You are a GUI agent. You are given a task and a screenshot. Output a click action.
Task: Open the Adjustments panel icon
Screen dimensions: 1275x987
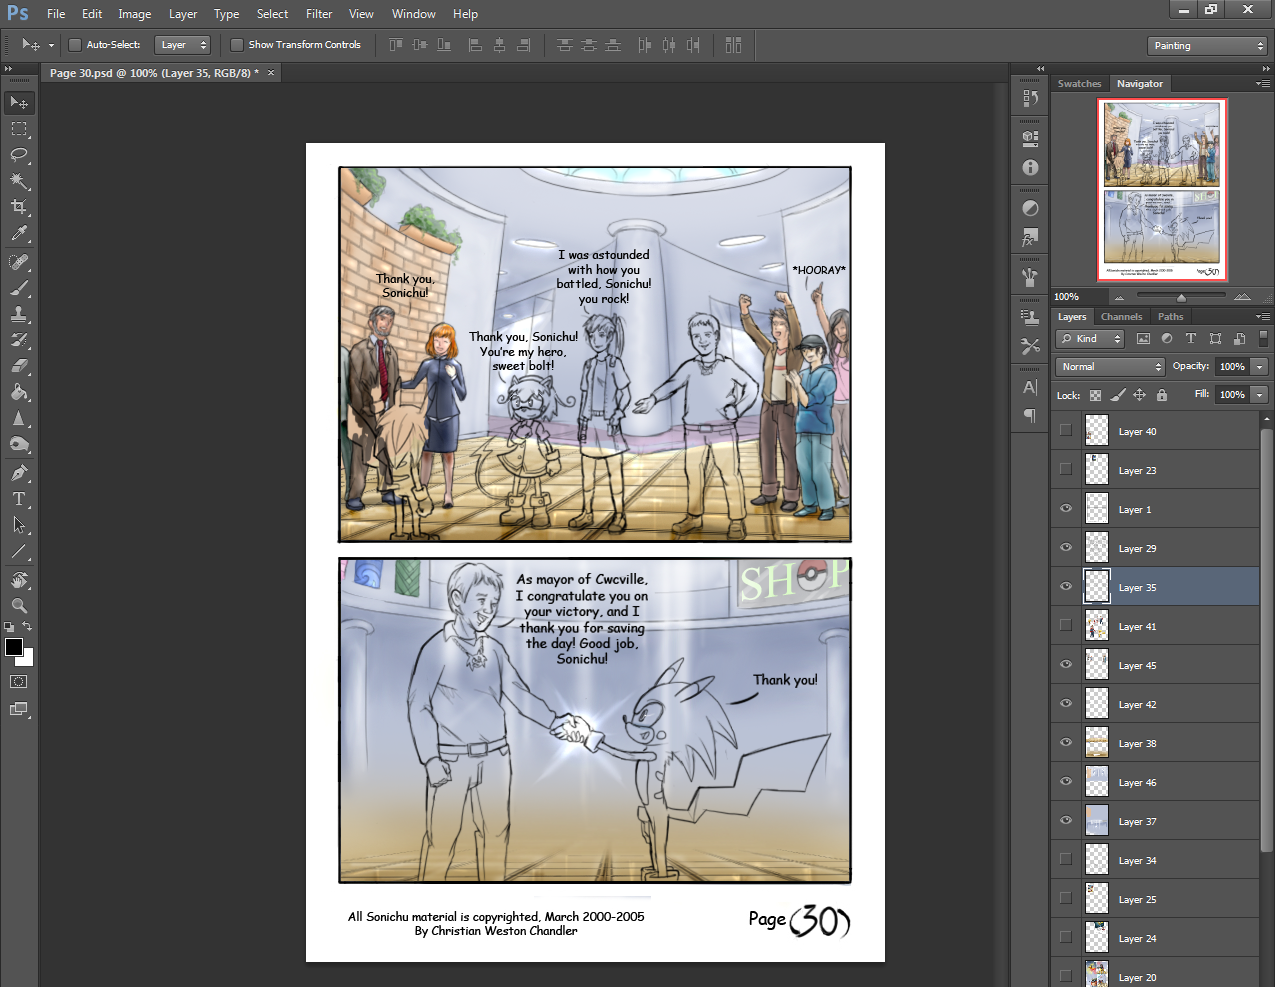point(1030,208)
